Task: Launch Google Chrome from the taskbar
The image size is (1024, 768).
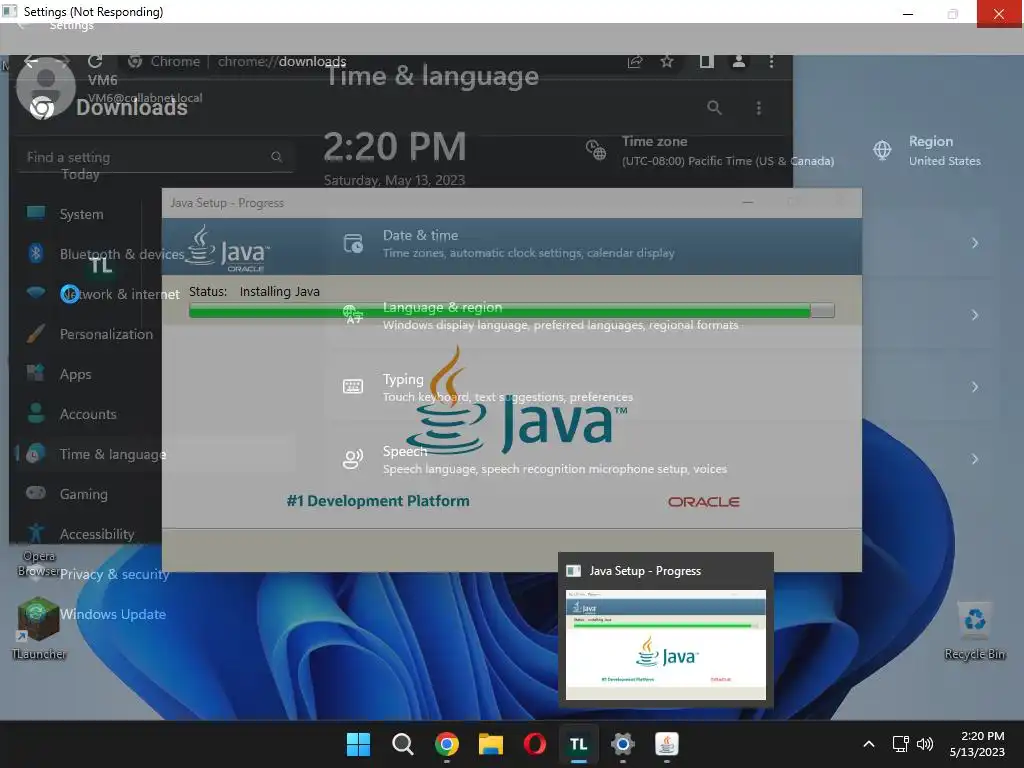Action: coord(447,744)
